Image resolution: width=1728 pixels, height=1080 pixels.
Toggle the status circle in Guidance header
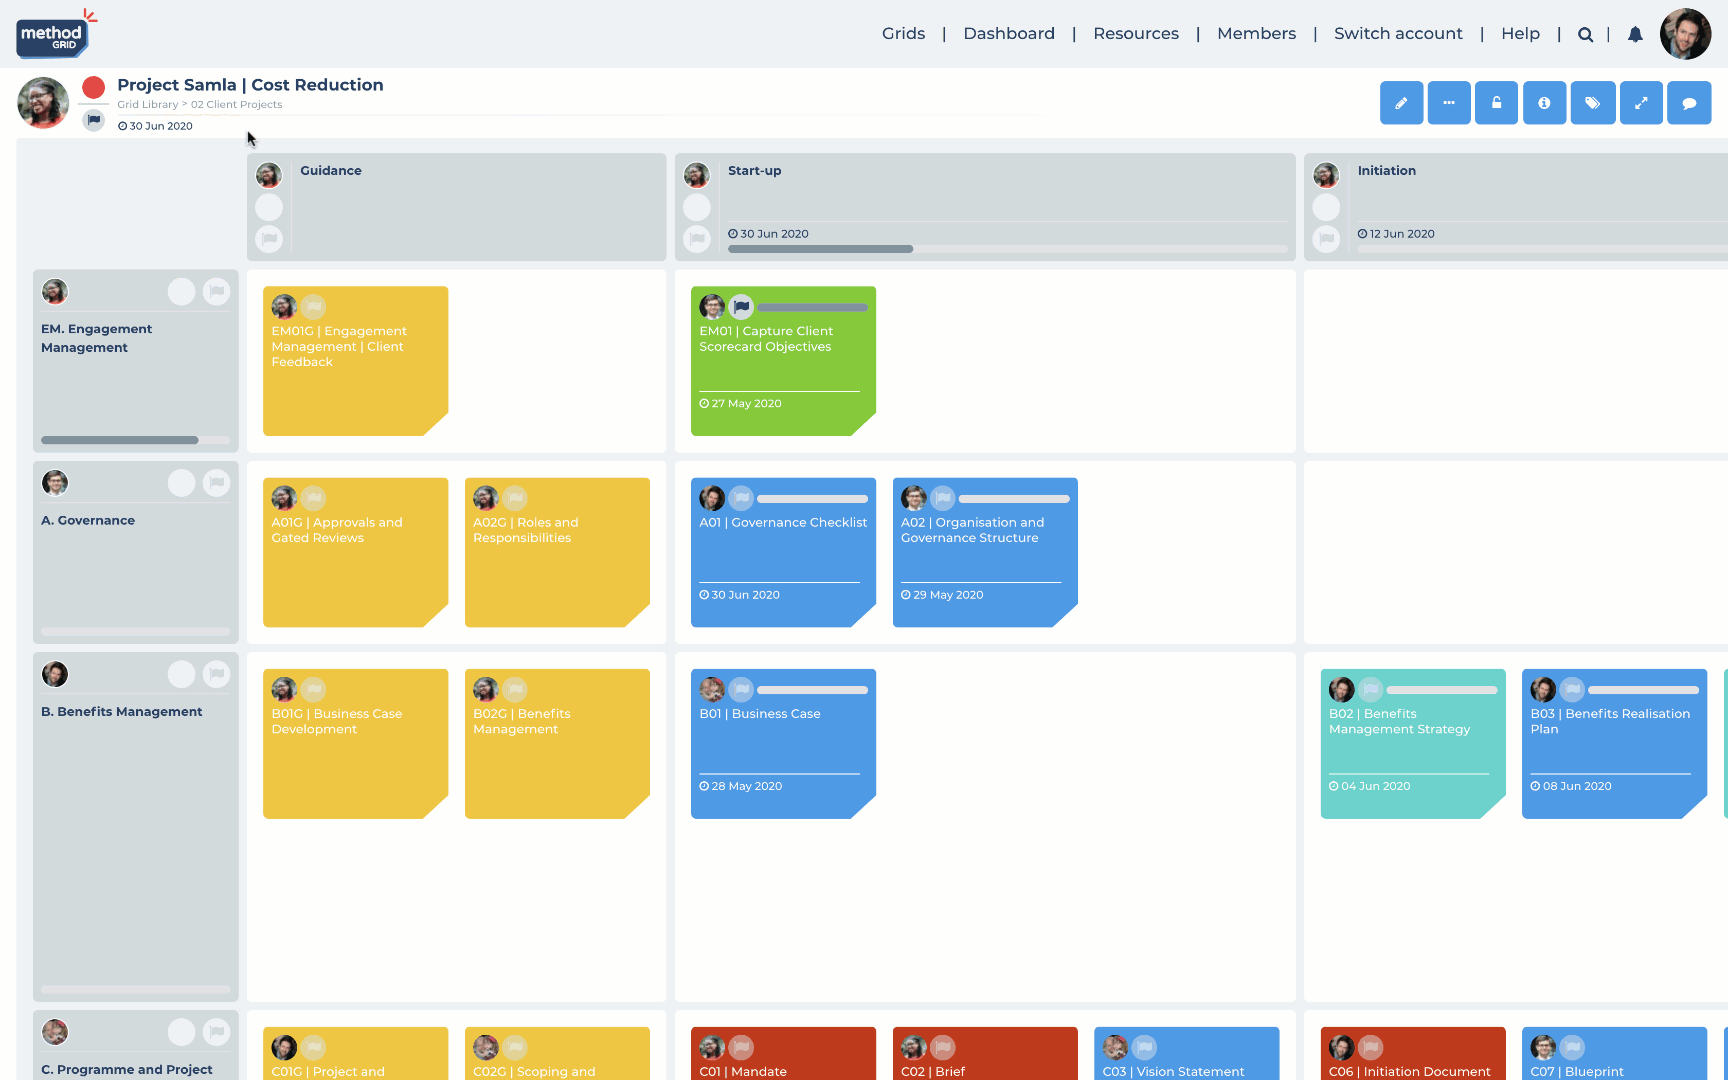[x=269, y=207]
